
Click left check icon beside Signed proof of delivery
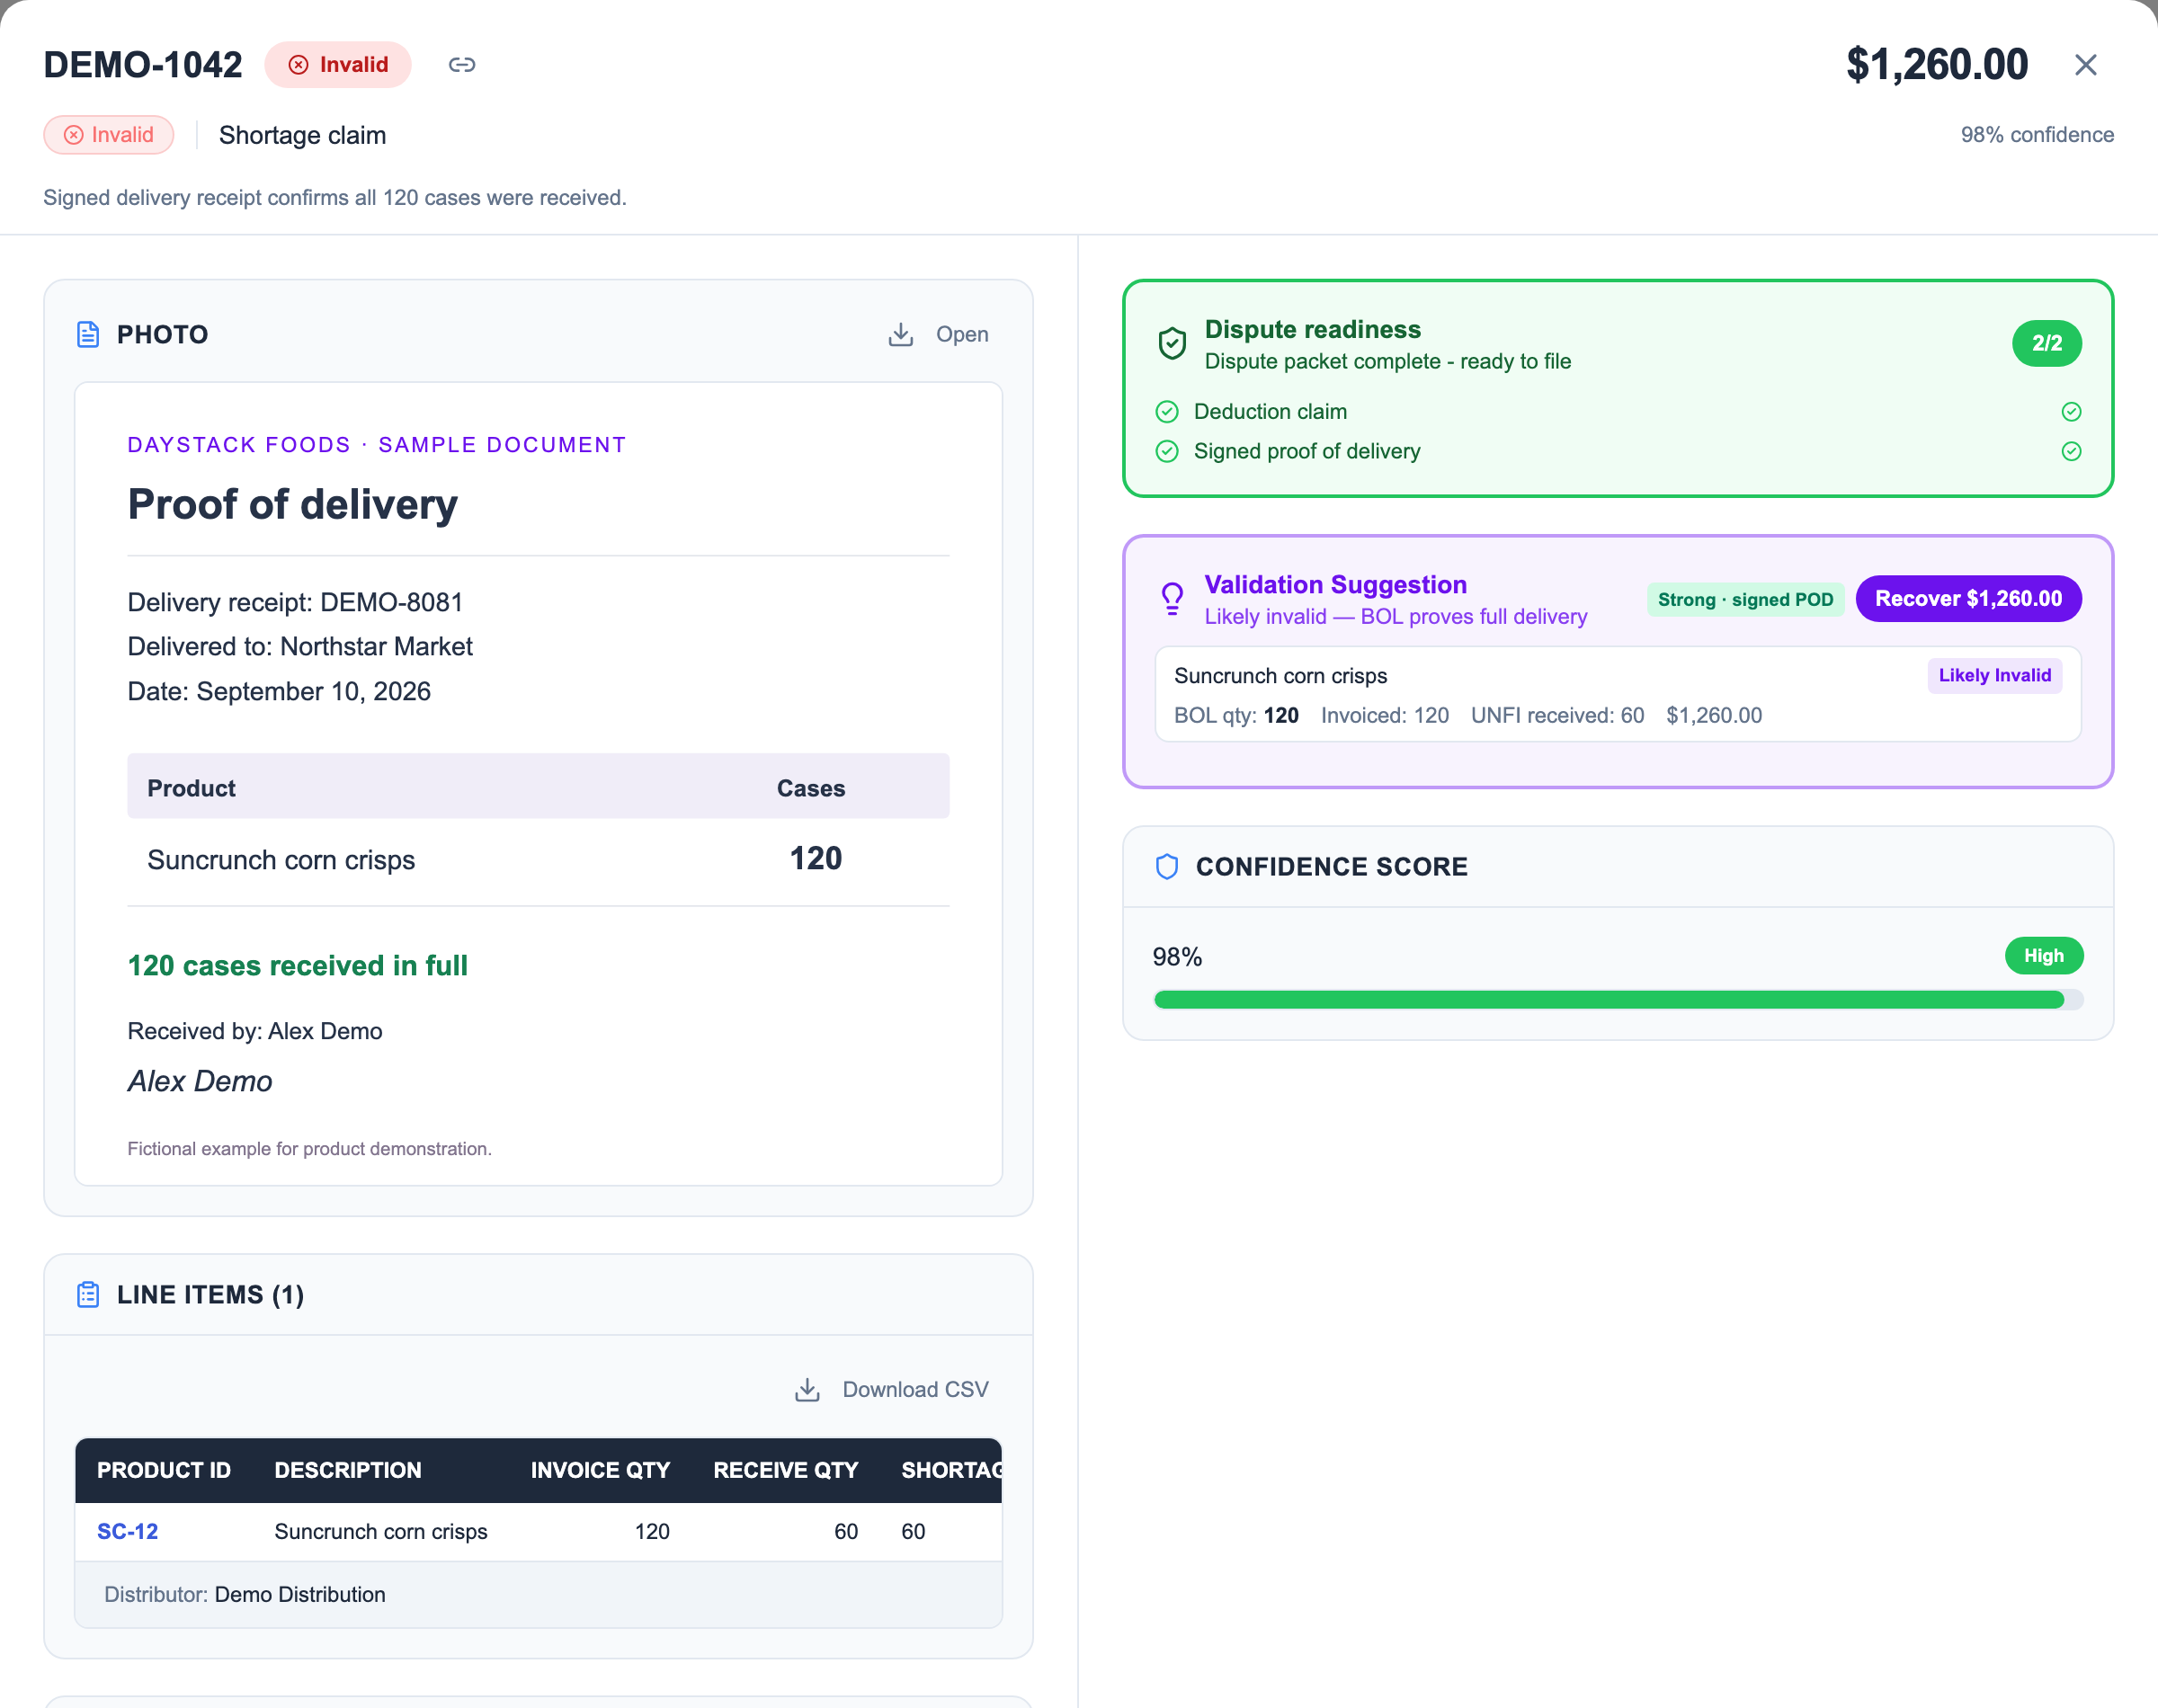(x=1167, y=452)
